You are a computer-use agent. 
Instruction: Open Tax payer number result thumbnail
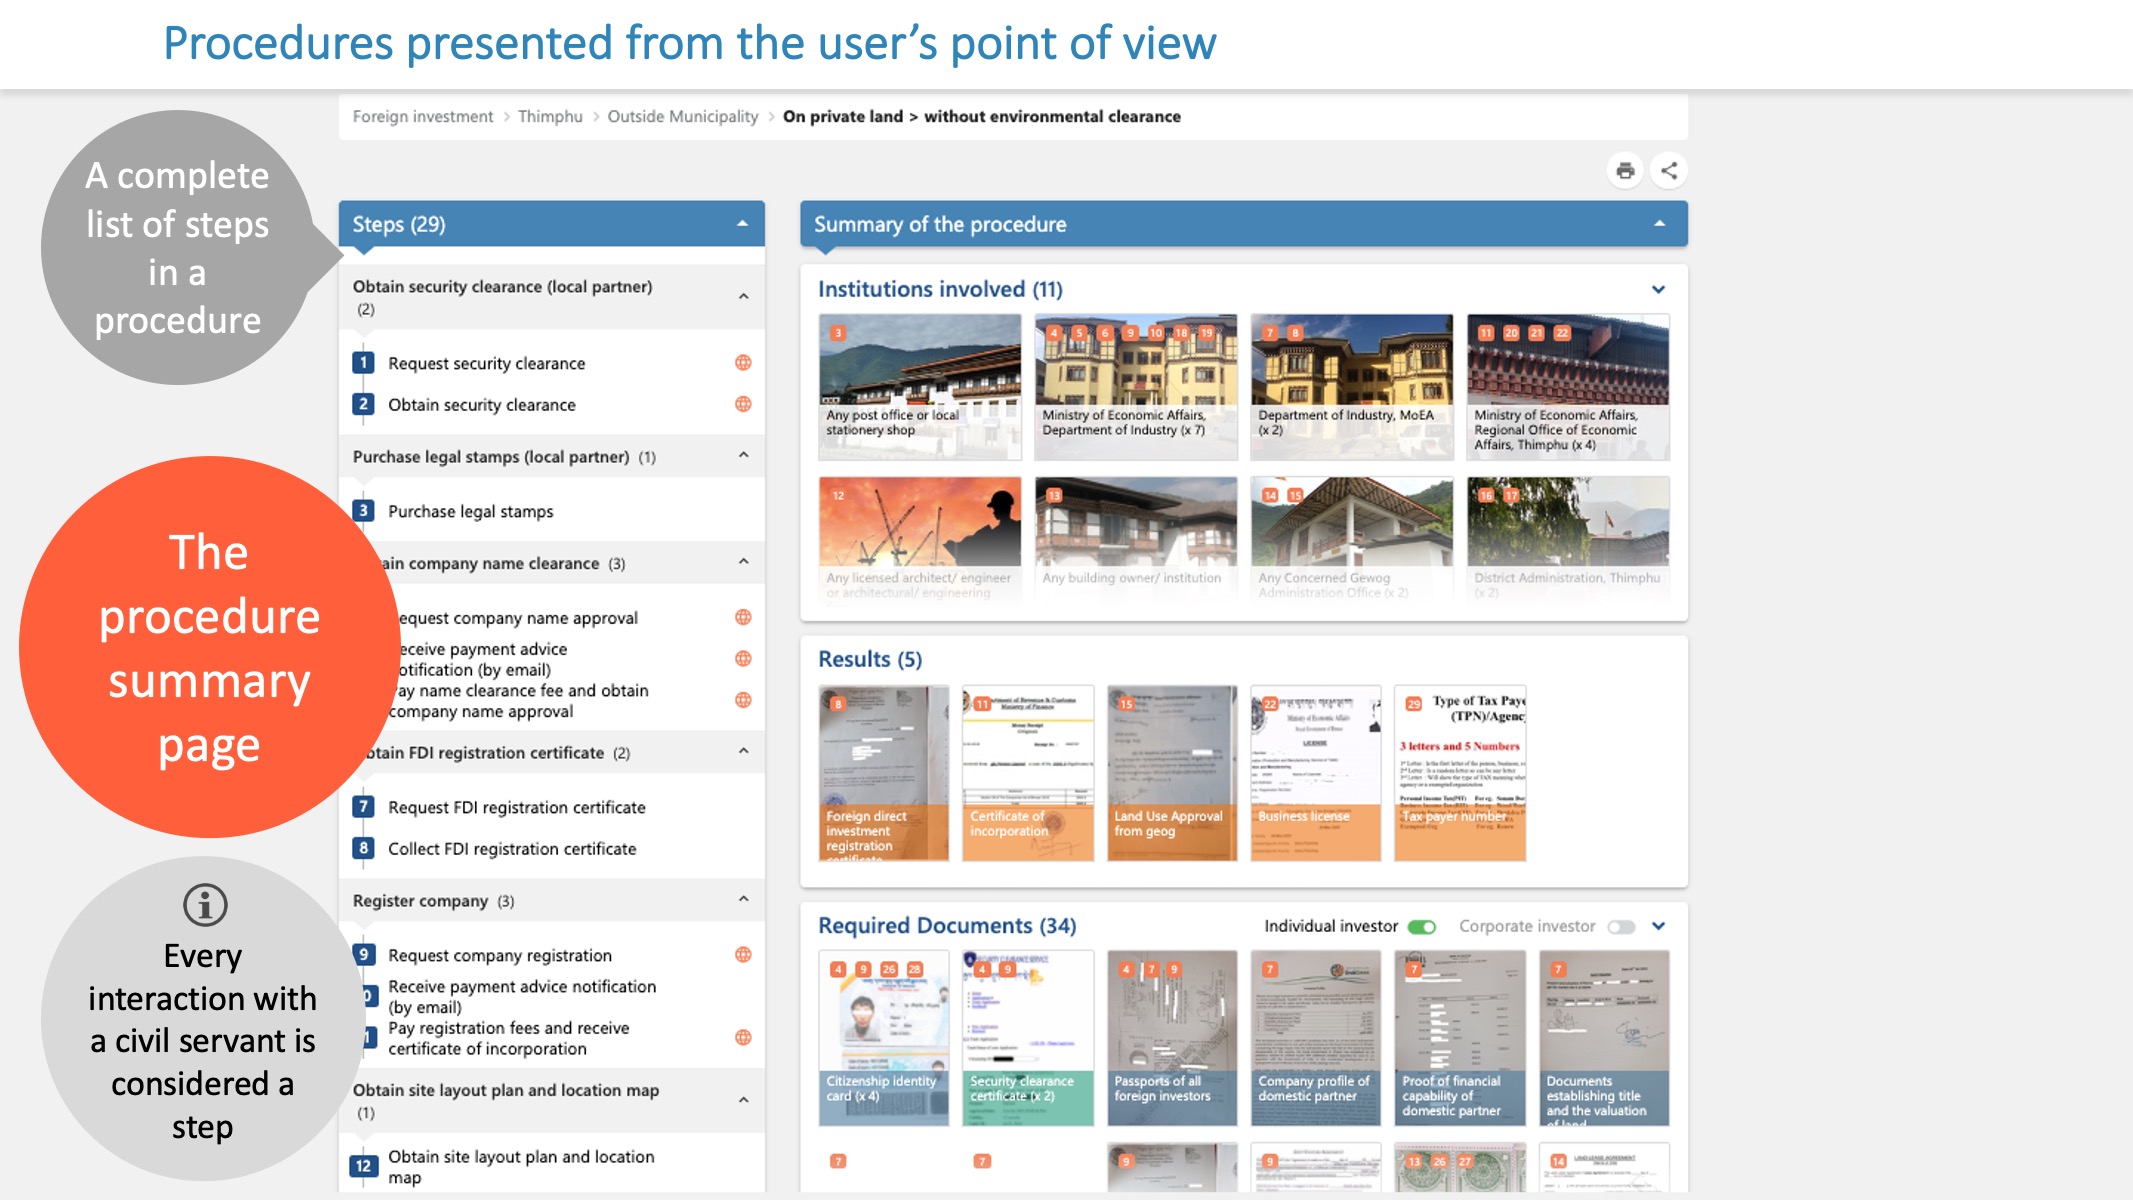tap(1460, 773)
